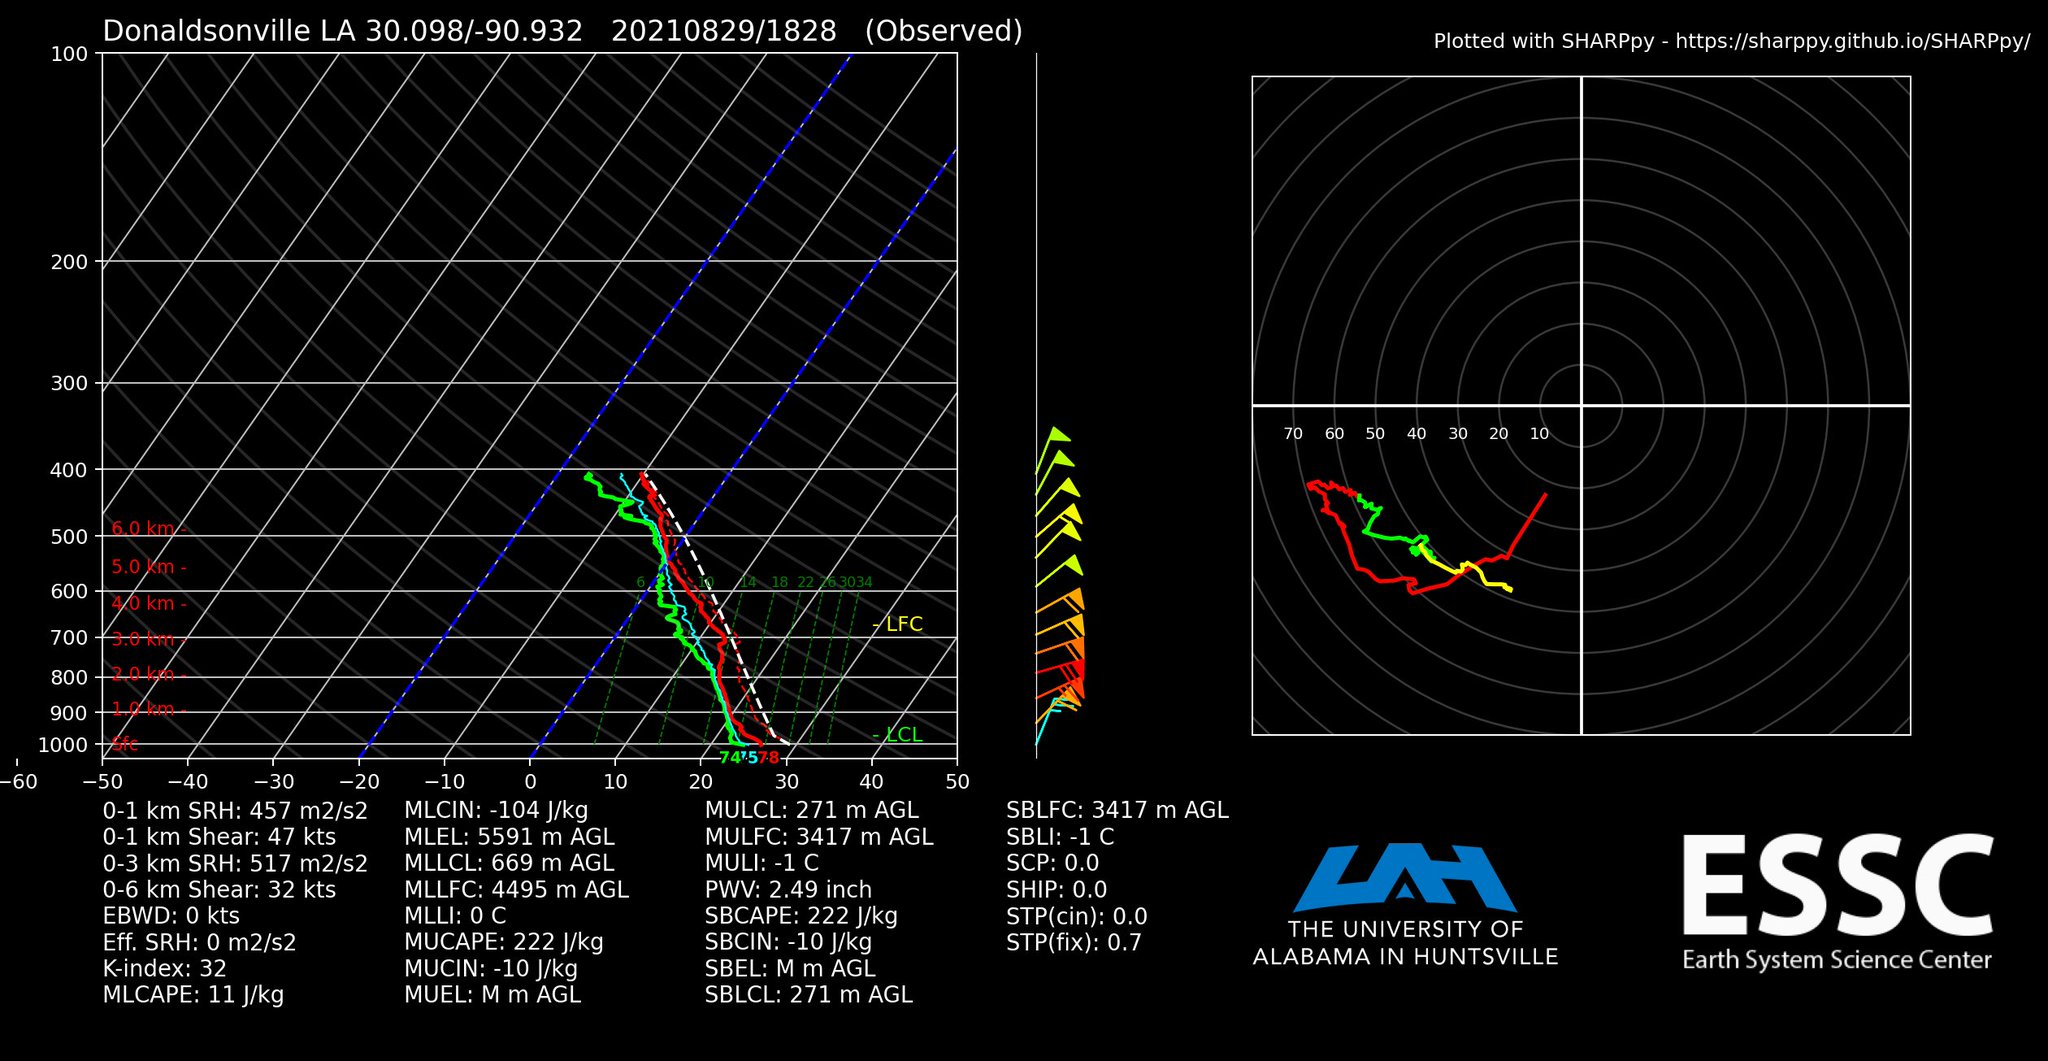The width and height of the screenshot is (2048, 1061).
Task: Click the red 6.0 km height marker
Action: click(147, 528)
